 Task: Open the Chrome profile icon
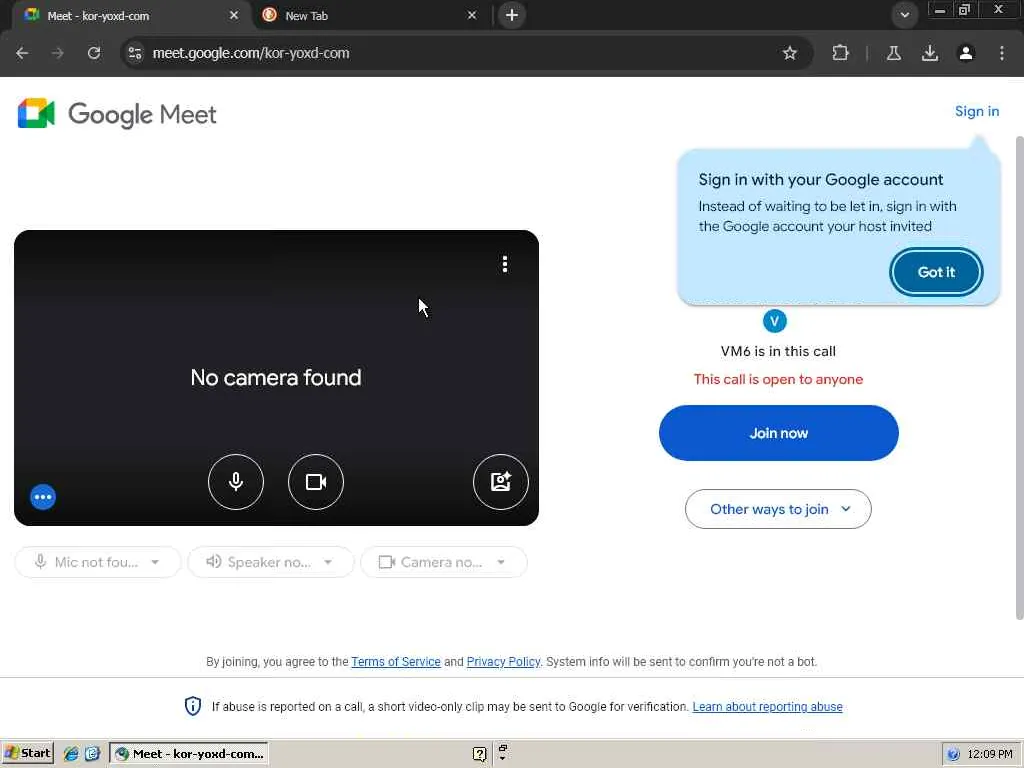click(x=966, y=53)
